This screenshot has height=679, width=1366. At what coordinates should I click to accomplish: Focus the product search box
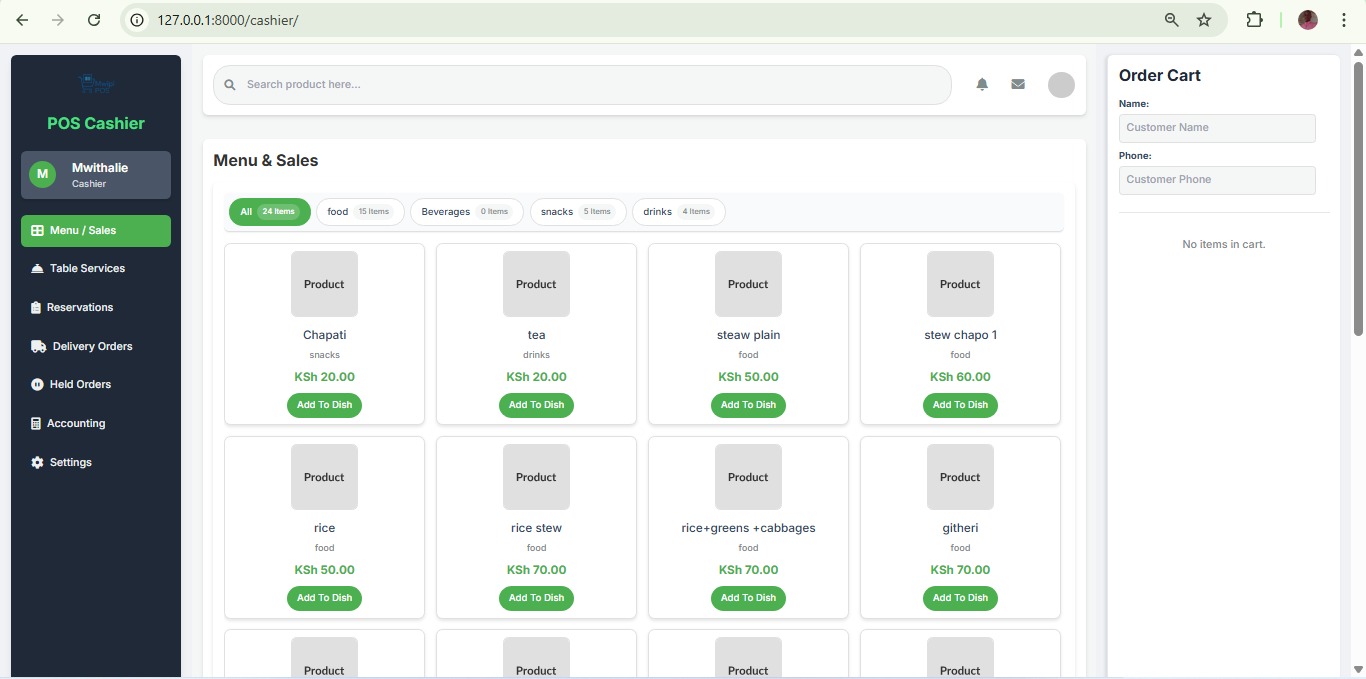click(590, 85)
